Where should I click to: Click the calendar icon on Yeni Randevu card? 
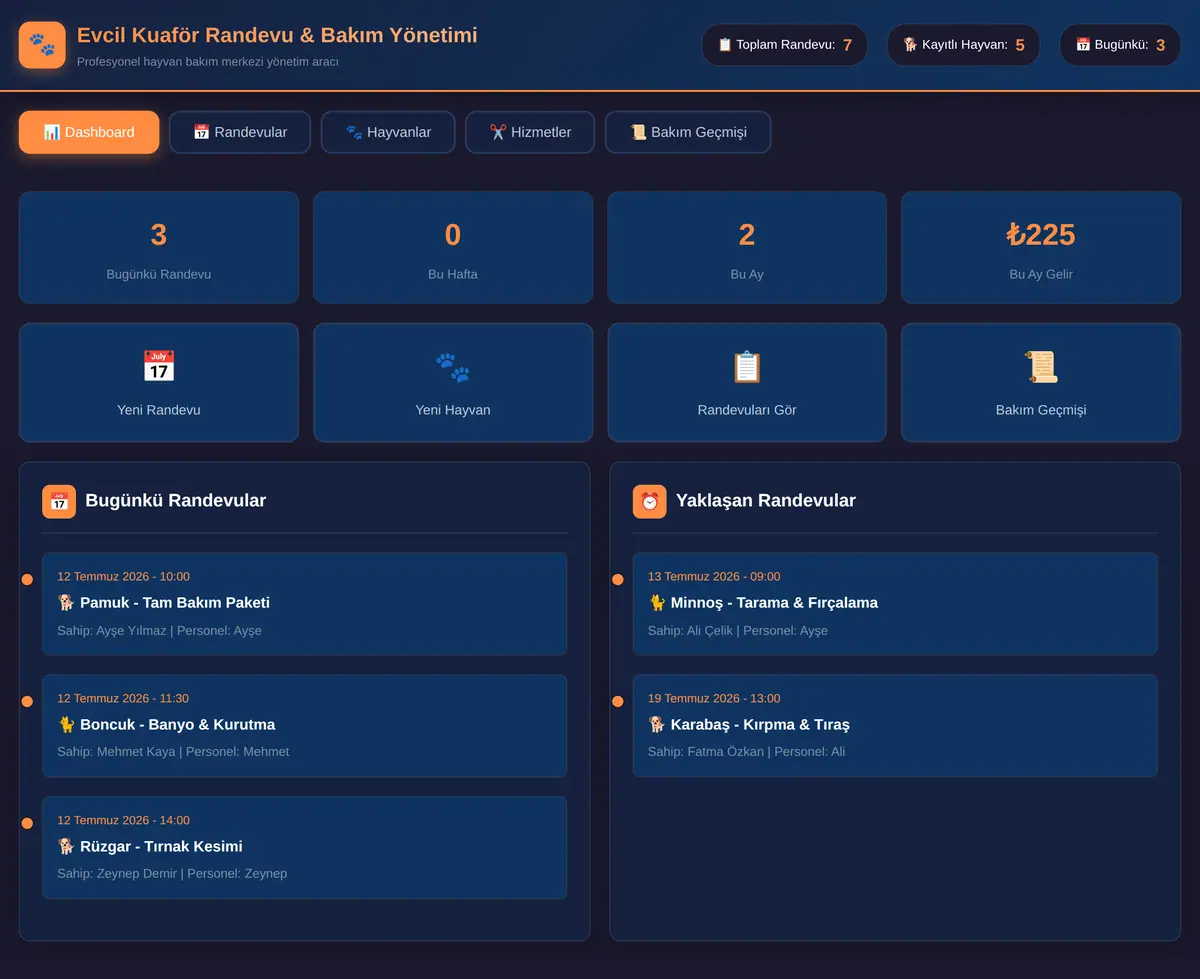[159, 366]
